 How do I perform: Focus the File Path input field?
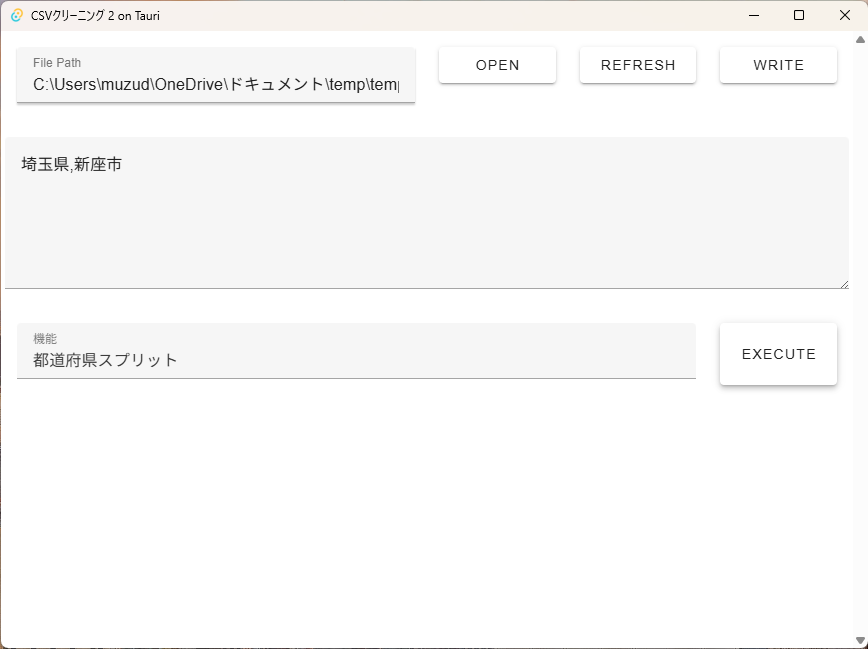point(216,75)
